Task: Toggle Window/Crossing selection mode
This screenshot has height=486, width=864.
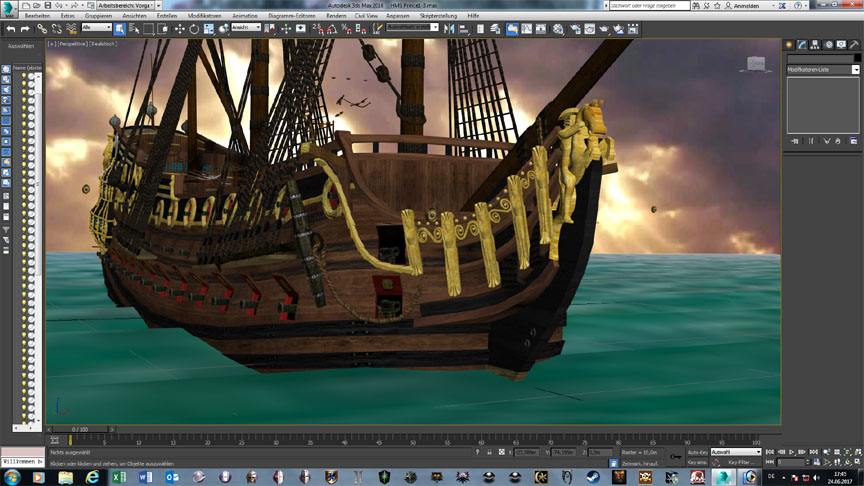Action: point(163,29)
